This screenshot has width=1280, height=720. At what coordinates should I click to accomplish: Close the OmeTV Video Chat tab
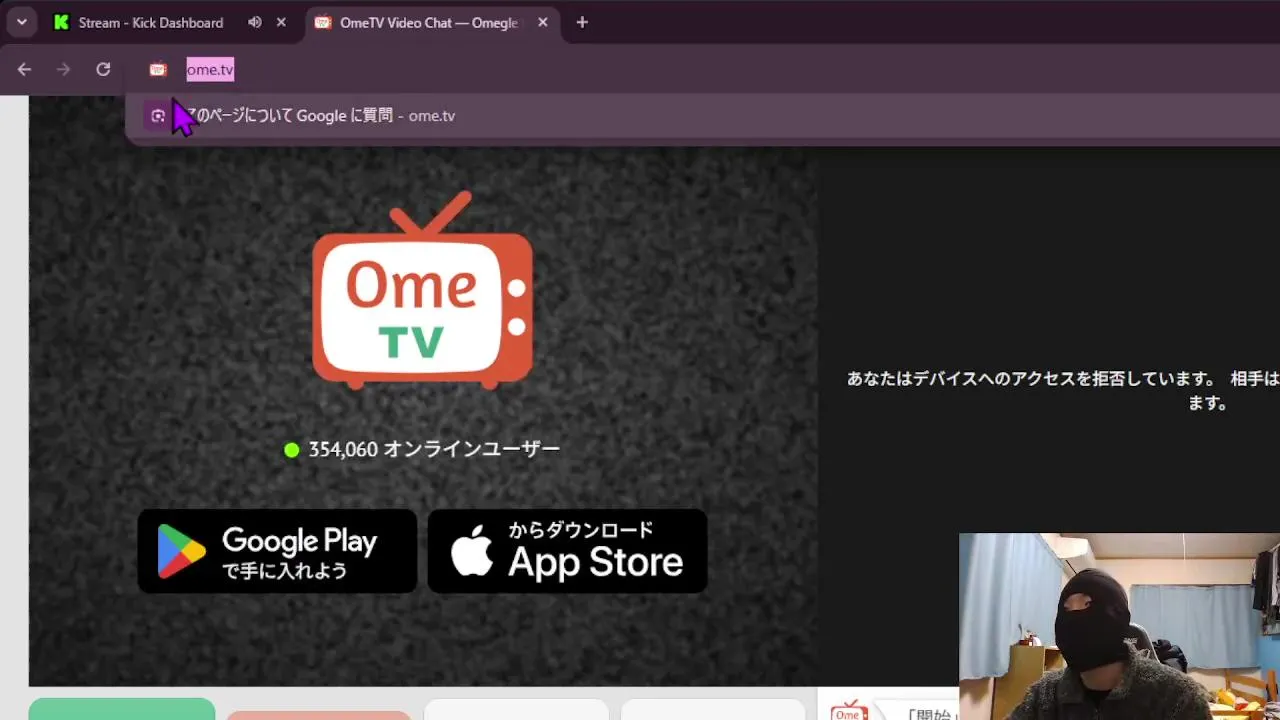click(x=543, y=22)
